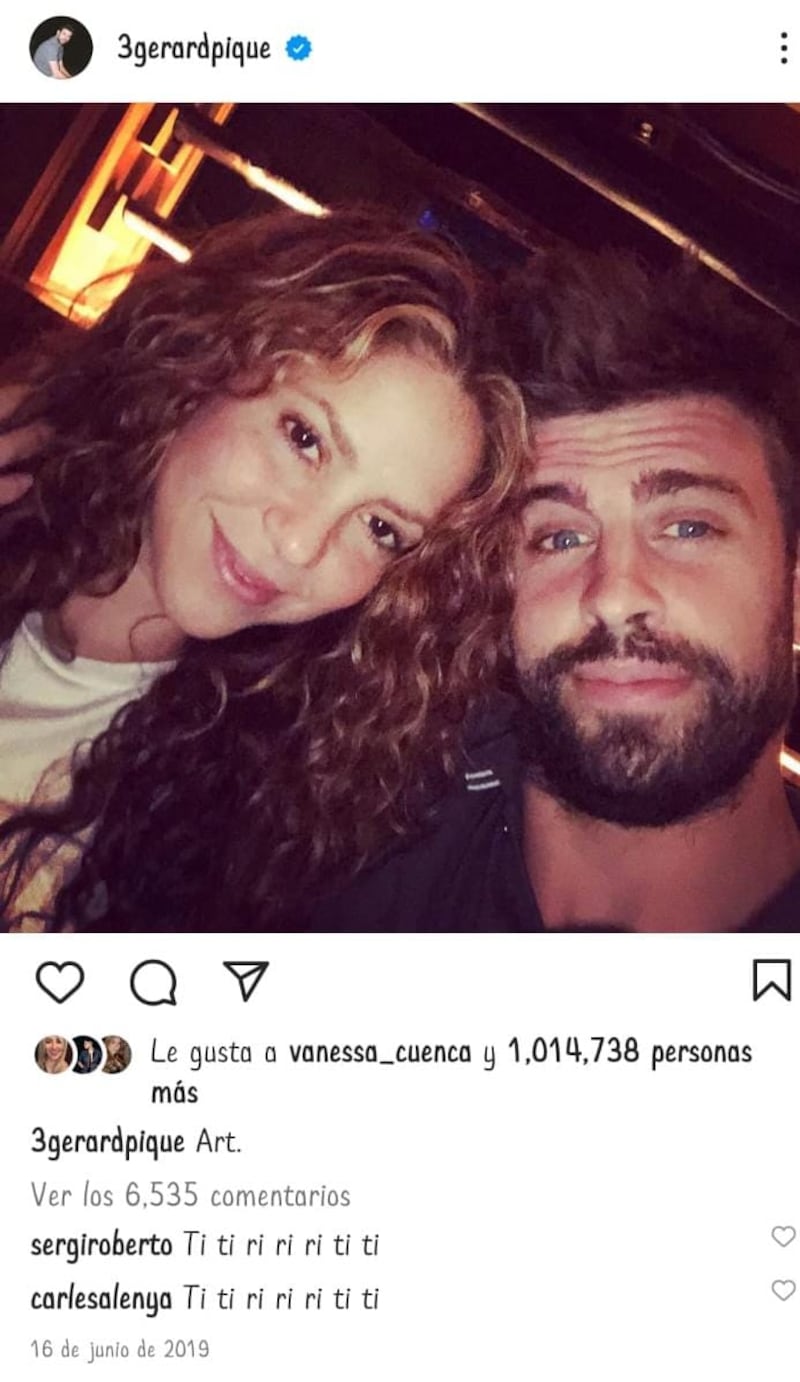Save the post with the bookmark icon
Image resolution: width=800 pixels, height=1382 pixels.
pos(771,980)
